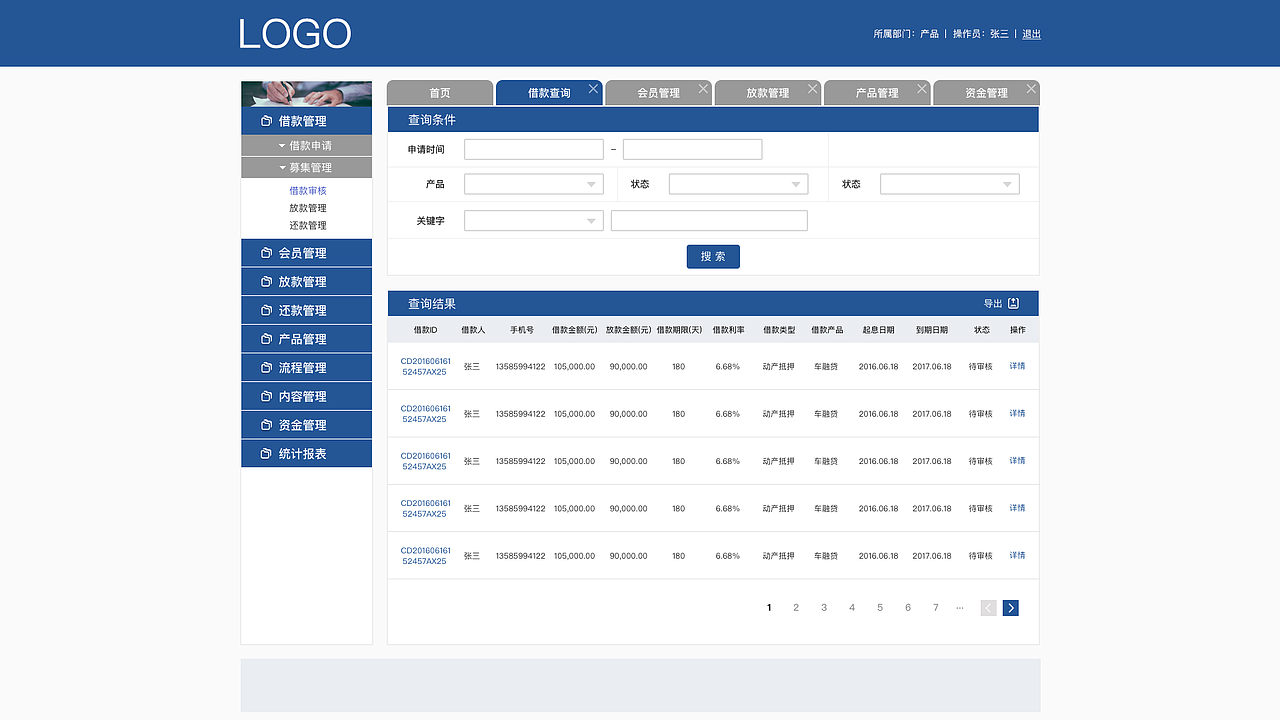The height and width of the screenshot is (720, 1280).
Task: Go to previous page with left arrow
Action: 989,608
